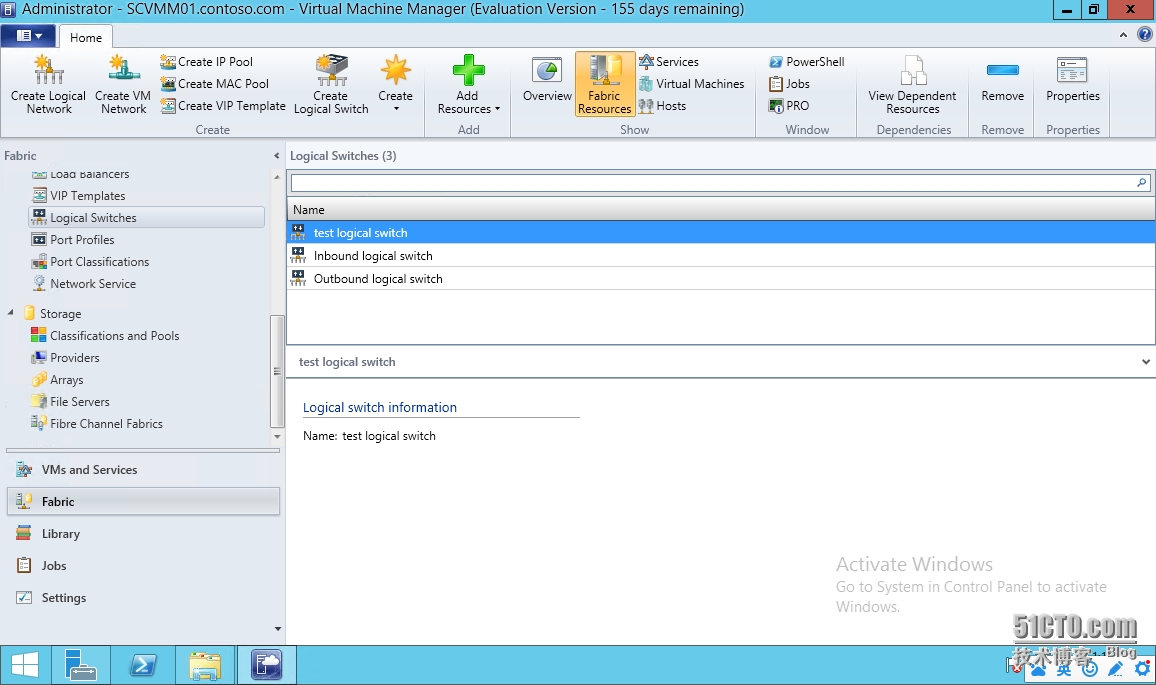Screen dimensions: 1156x685
Task: Open Add Resources dropdown
Action: [x=468, y=84]
